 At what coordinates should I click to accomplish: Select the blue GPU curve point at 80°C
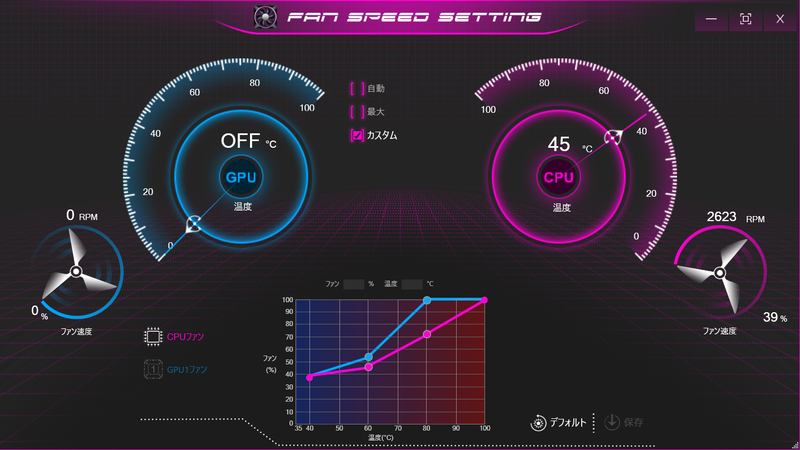coord(427,300)
